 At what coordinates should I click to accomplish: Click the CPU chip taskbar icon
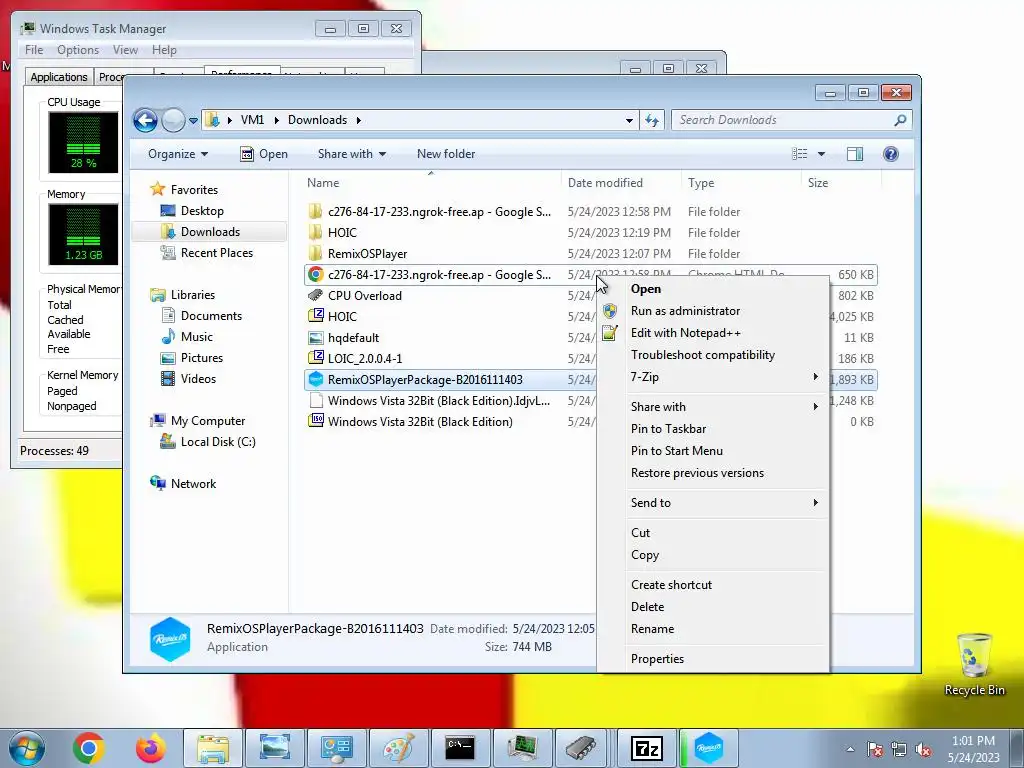click(x=581, y=748)
